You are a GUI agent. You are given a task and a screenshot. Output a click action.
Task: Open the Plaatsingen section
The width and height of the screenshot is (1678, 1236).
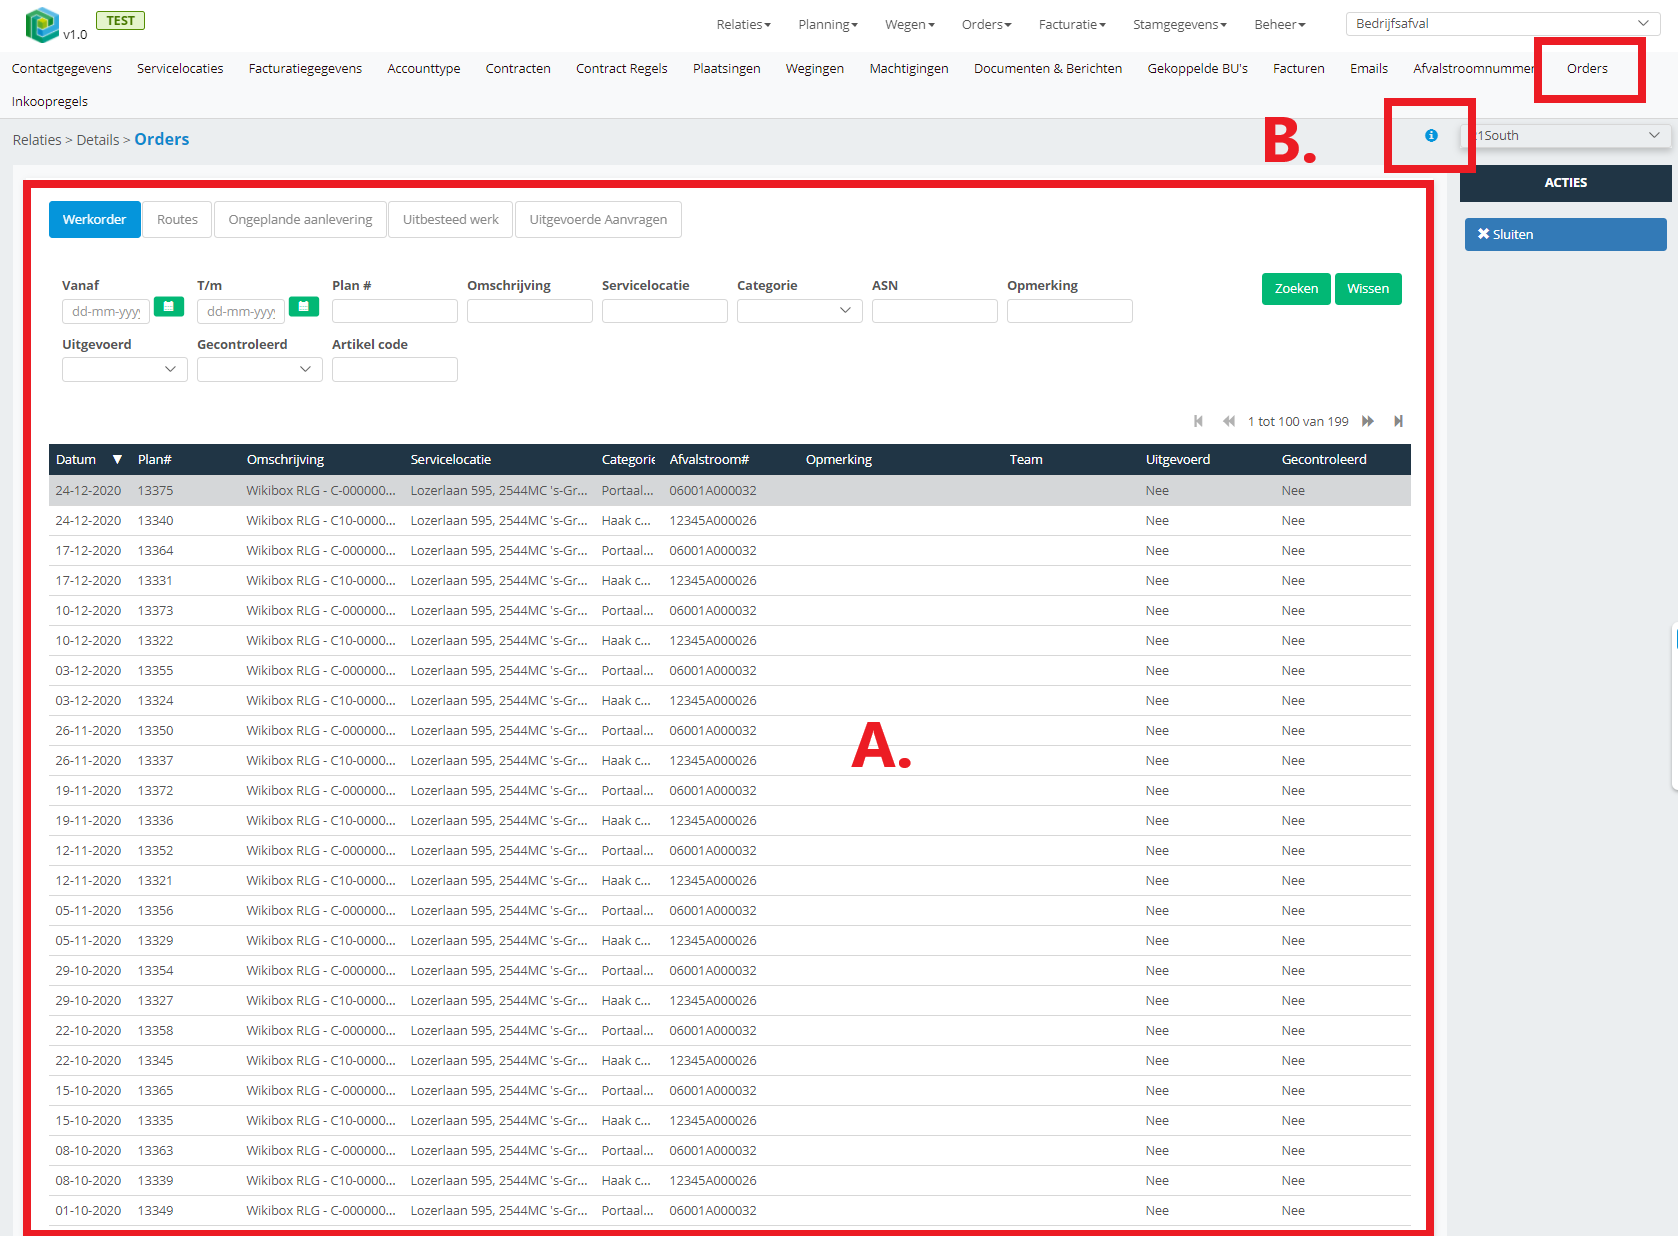tap(726, 68)
